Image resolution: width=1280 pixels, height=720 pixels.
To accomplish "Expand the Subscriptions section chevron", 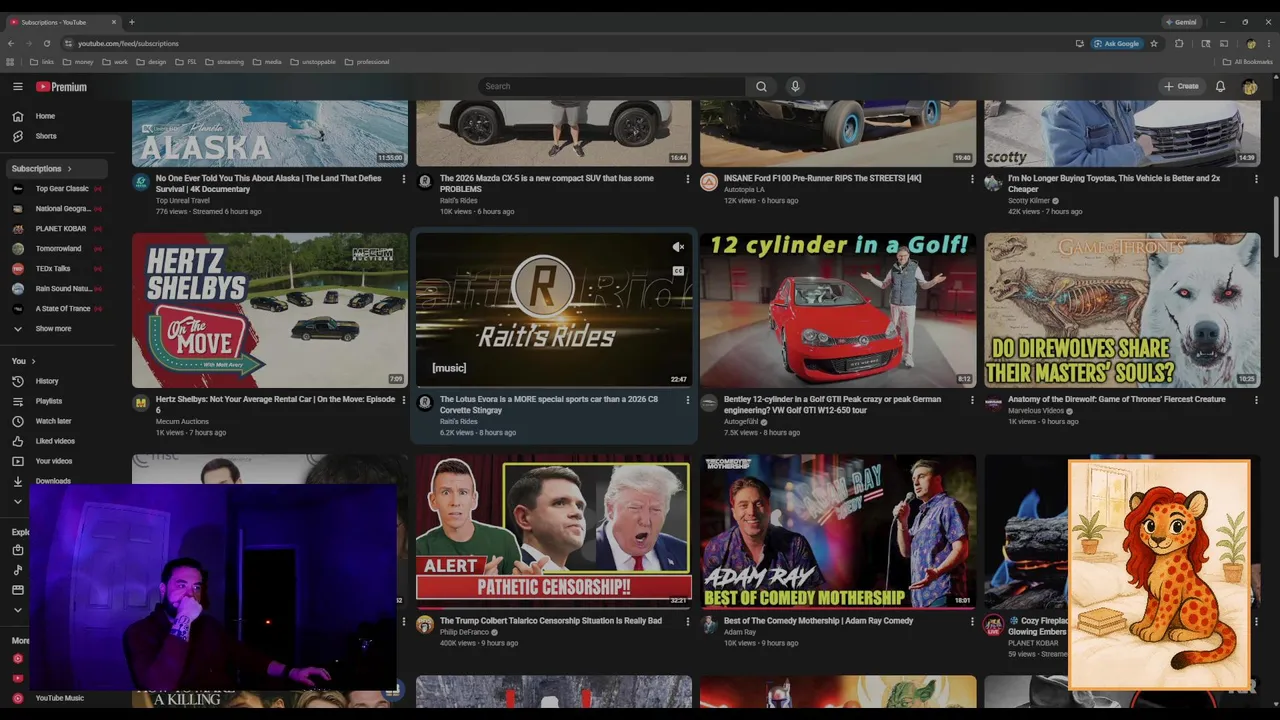I will 69,169.
